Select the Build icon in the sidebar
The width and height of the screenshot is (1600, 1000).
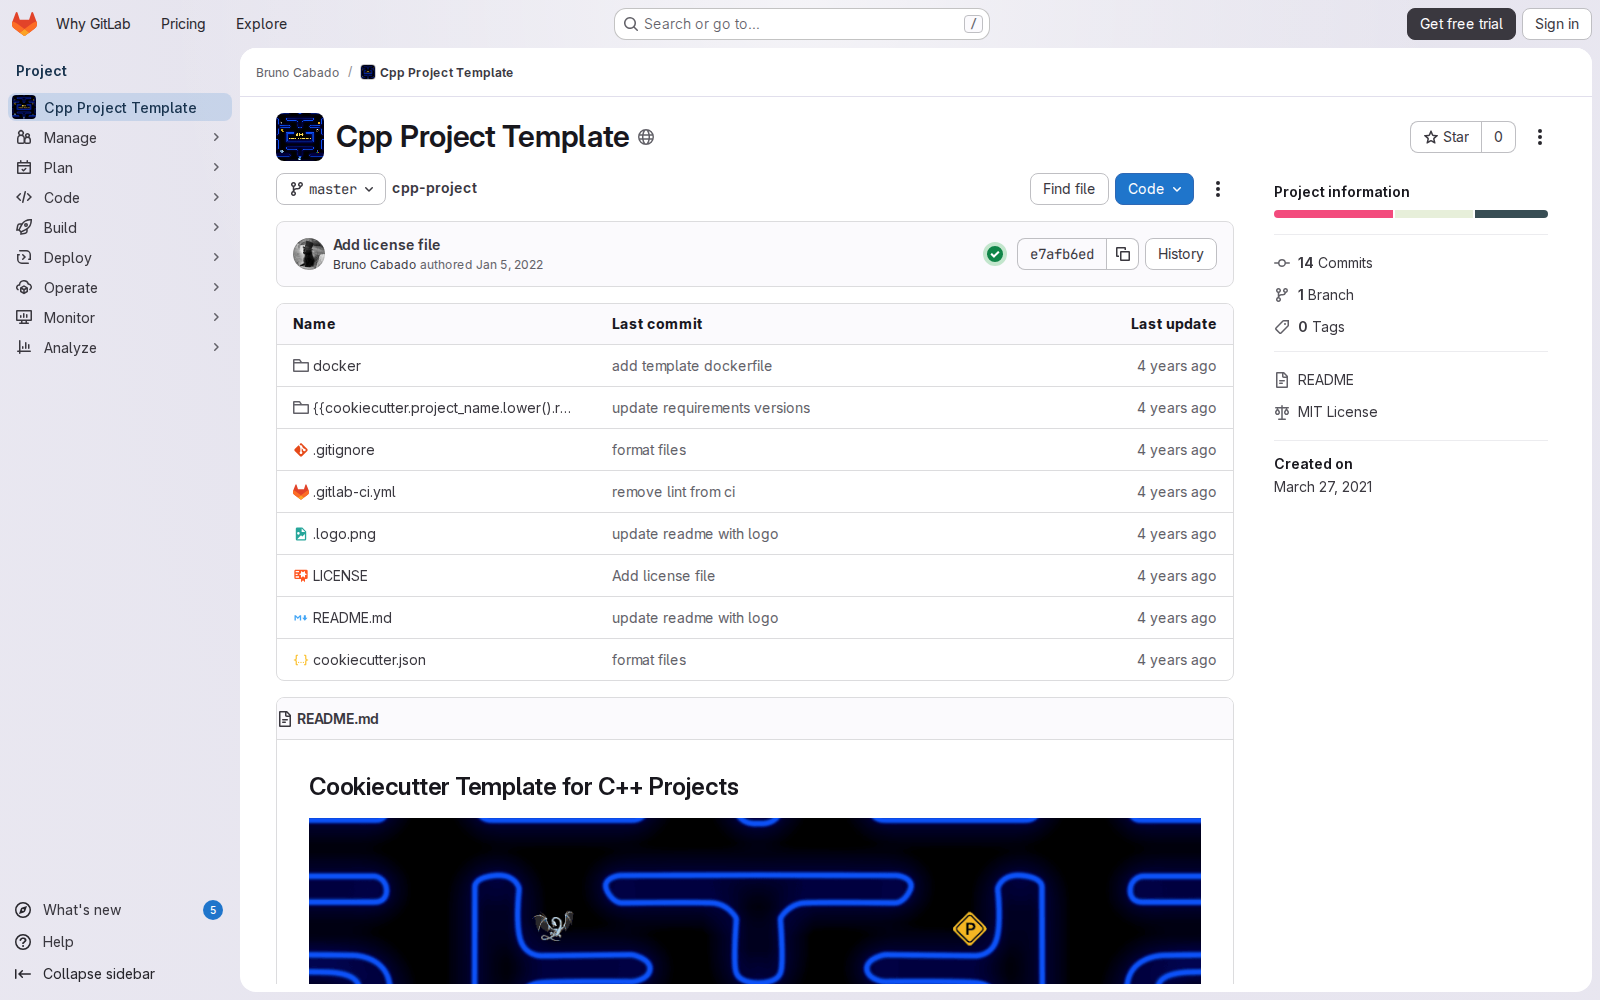(x=24, y=227)
